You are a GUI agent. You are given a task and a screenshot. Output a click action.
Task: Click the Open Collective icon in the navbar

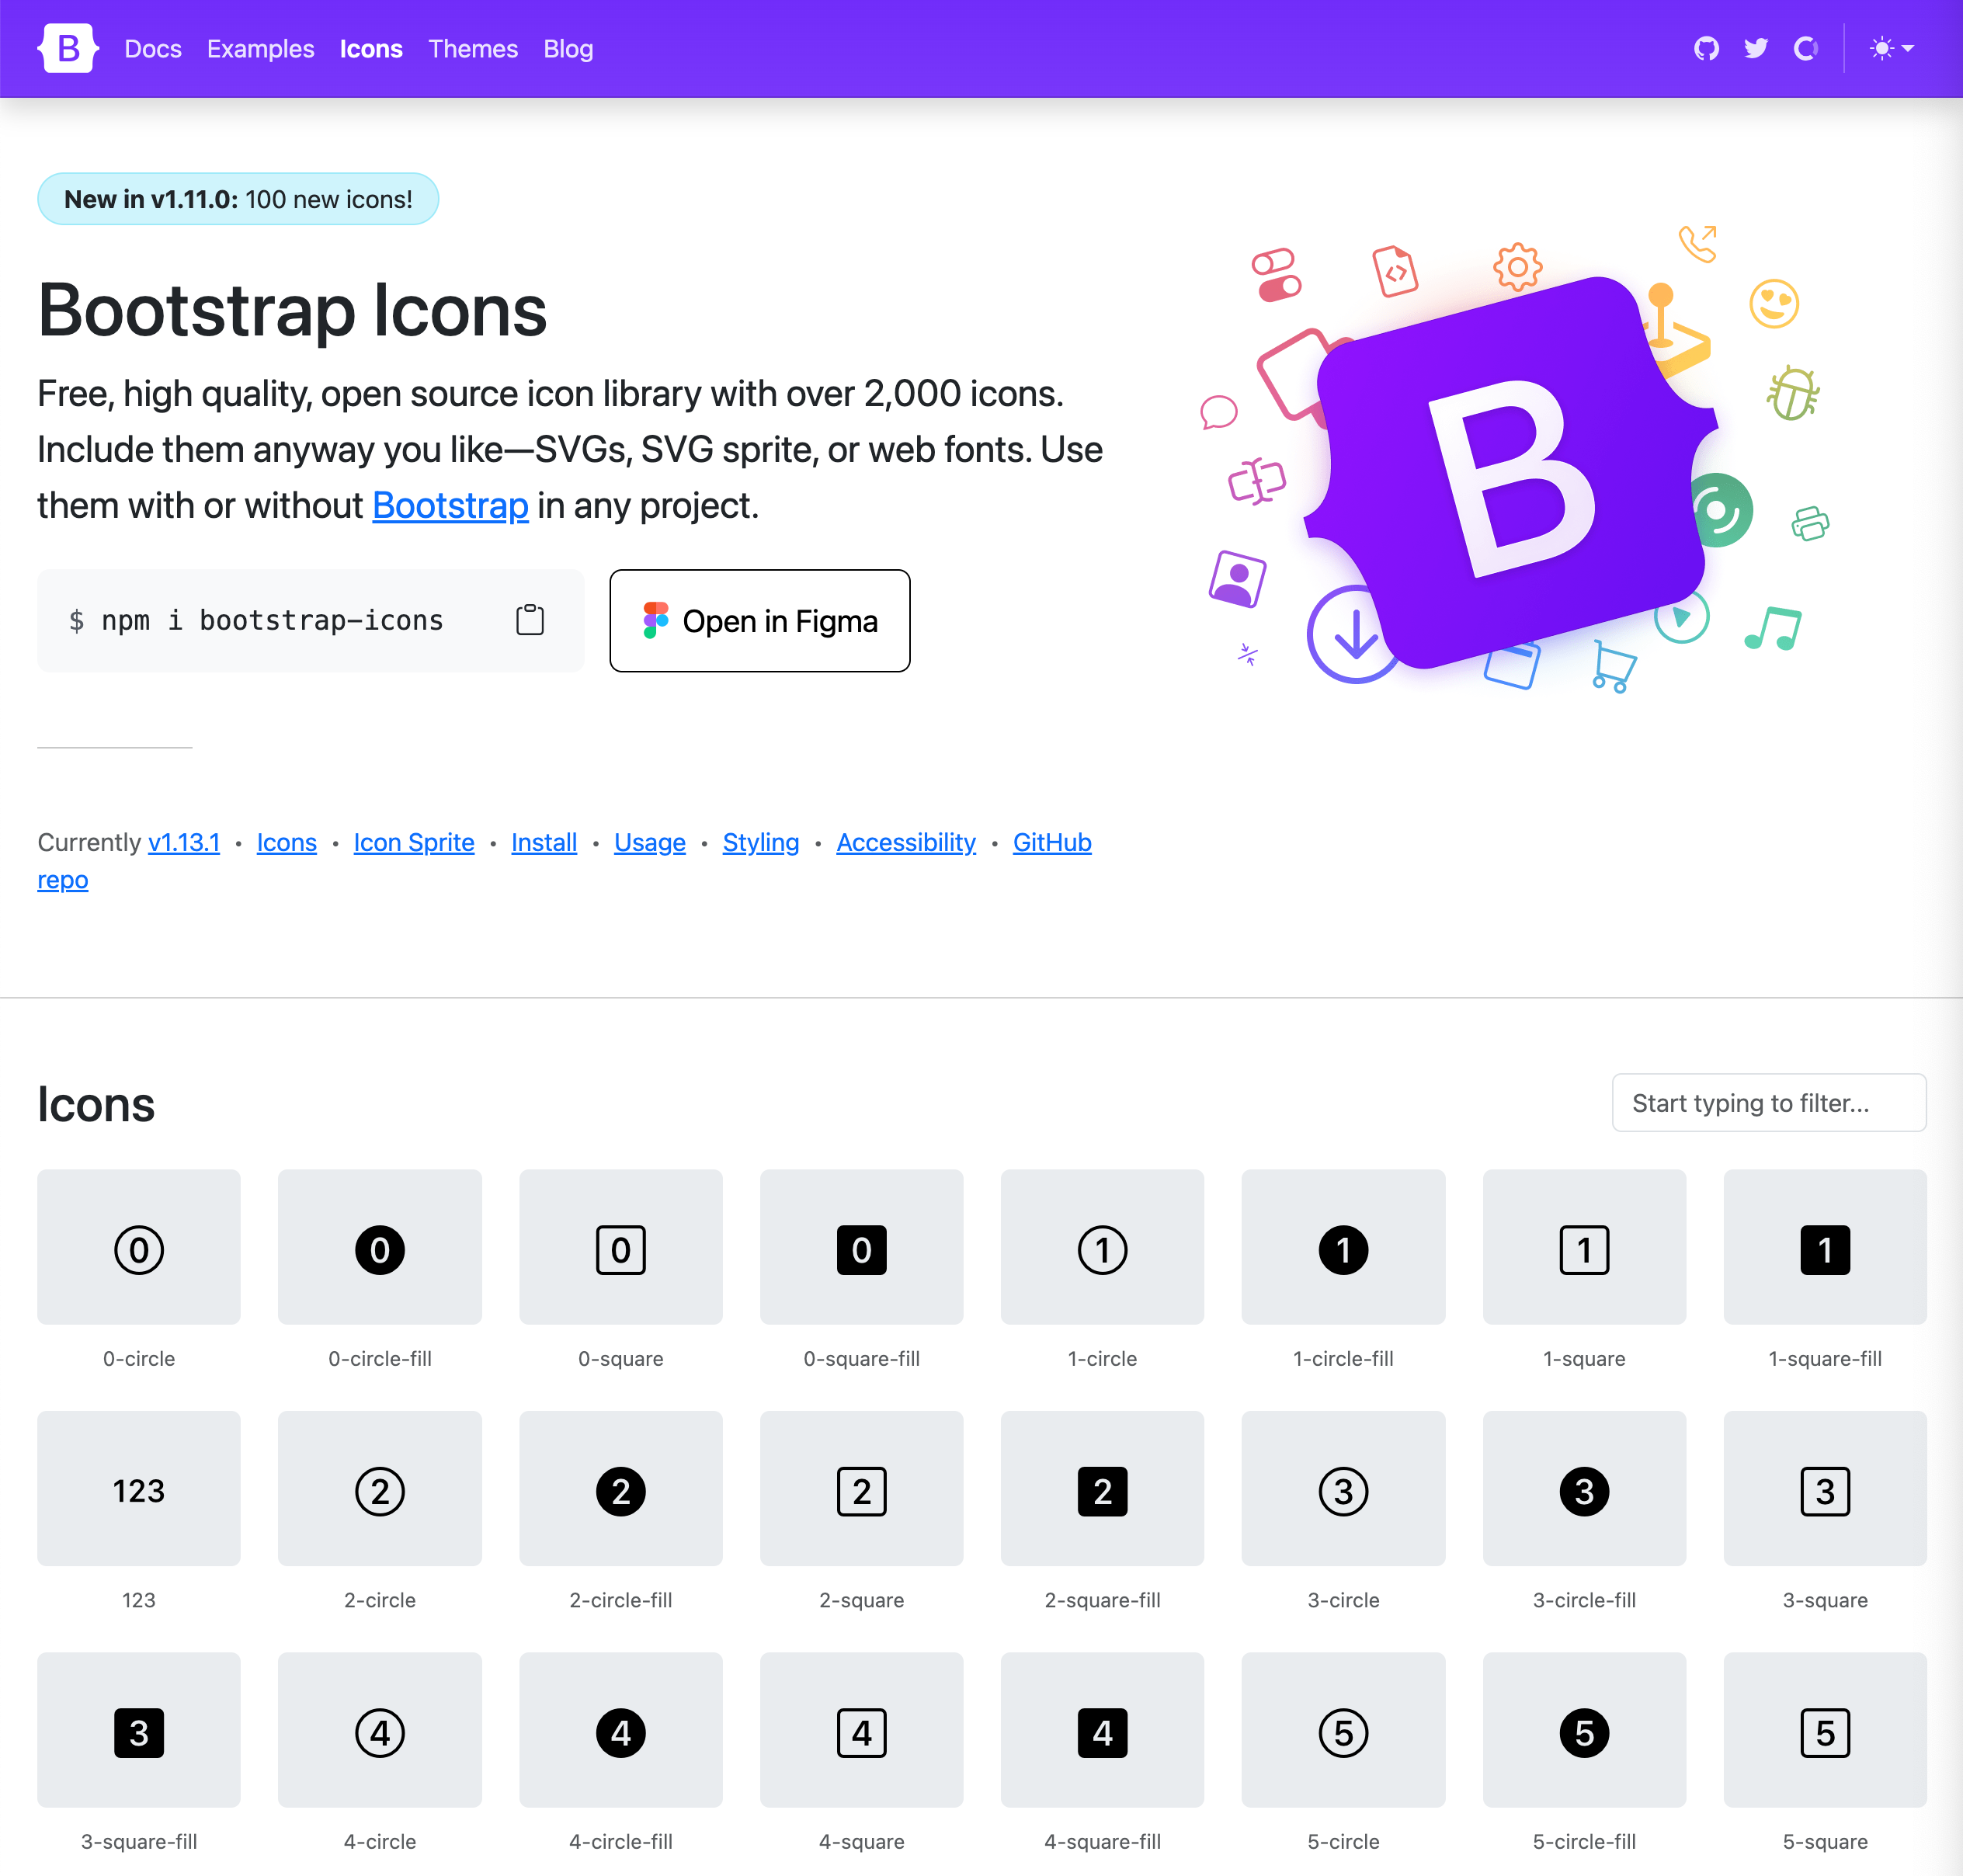[x=1806, y=48]
